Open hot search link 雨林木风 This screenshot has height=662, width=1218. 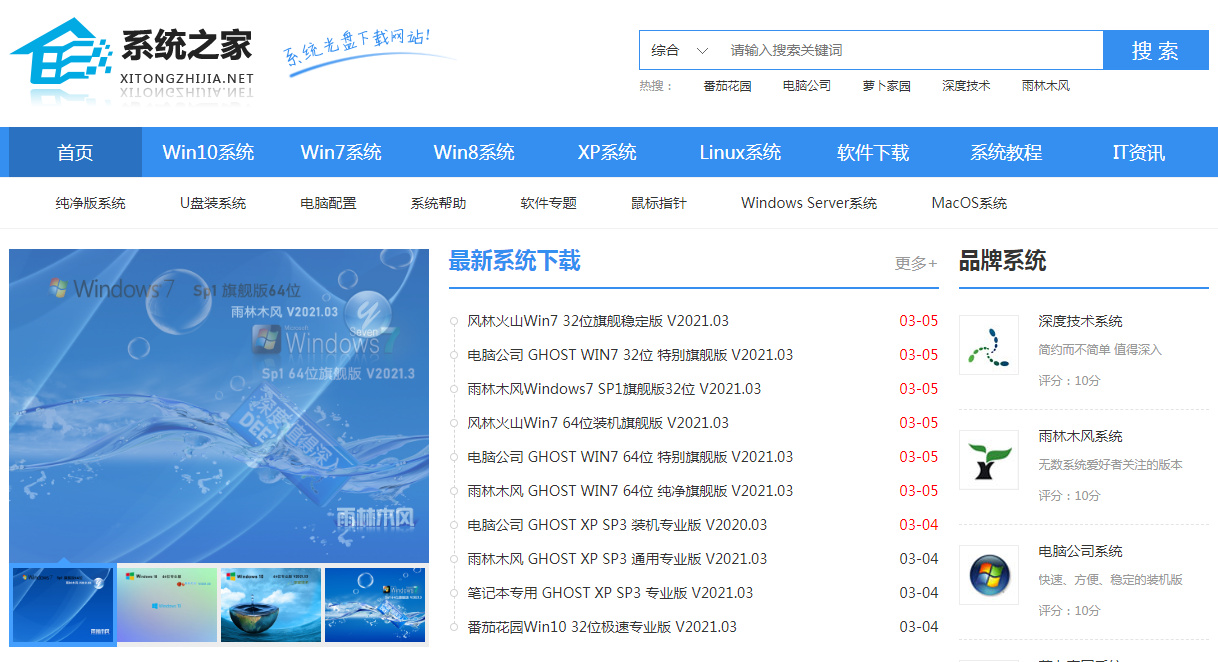[1046, 86]
